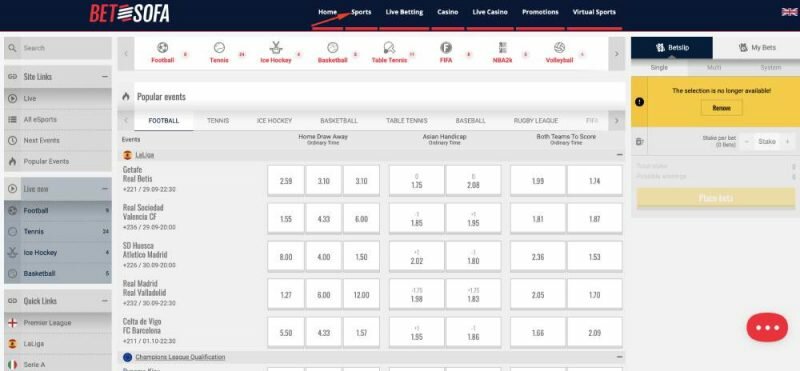Click the BetSofa logo
Viewport: 800px width, 371px height.
pyautogui.click(x=129, y=14)
